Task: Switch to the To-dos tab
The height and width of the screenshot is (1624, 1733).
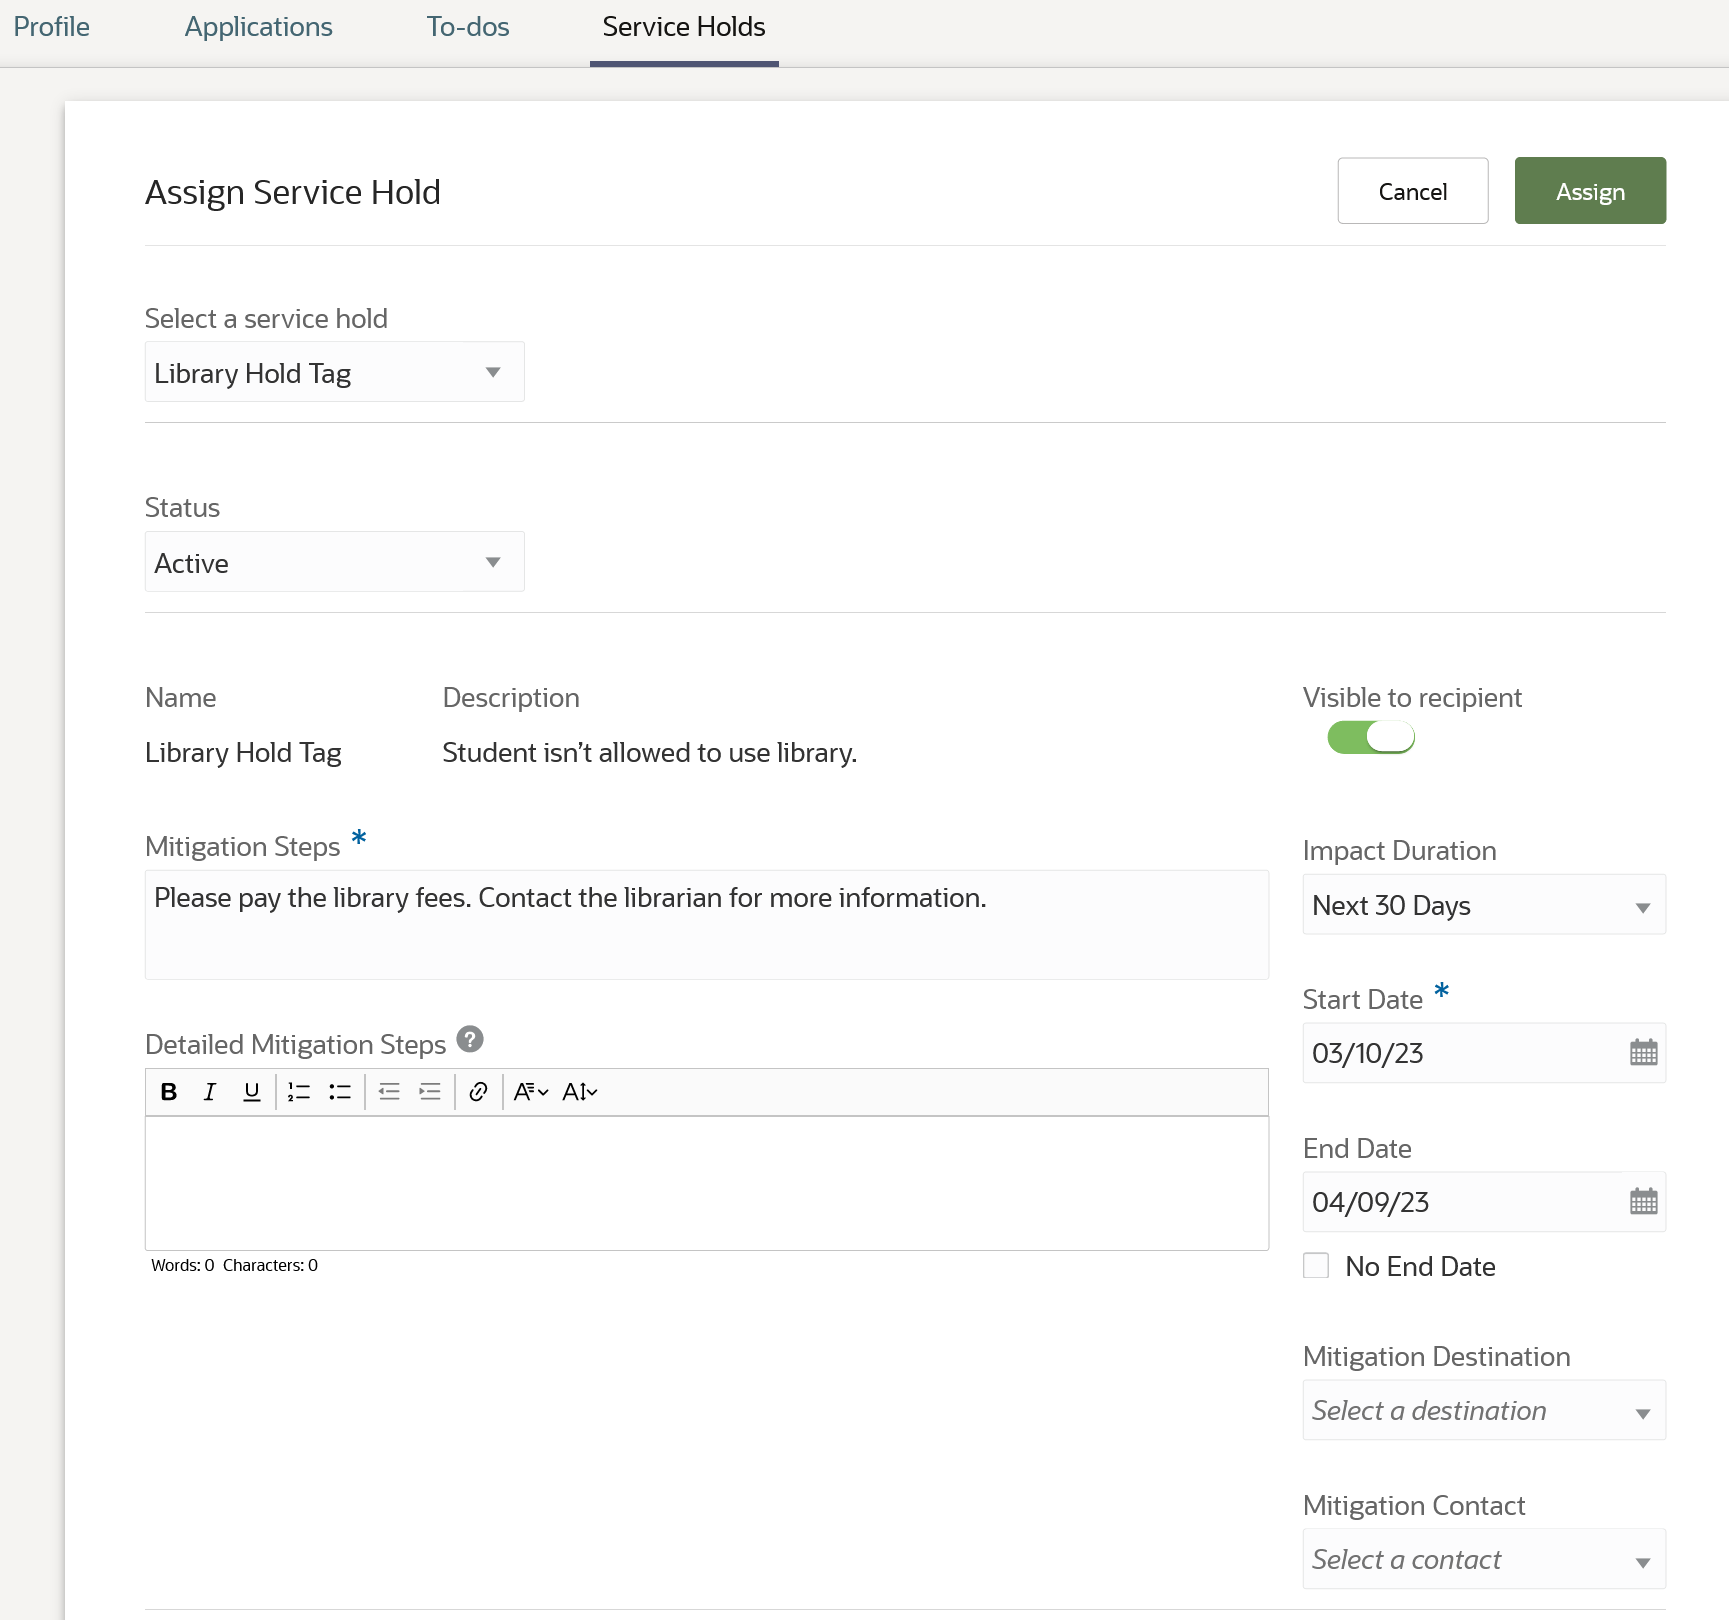Action: (466, 27)
